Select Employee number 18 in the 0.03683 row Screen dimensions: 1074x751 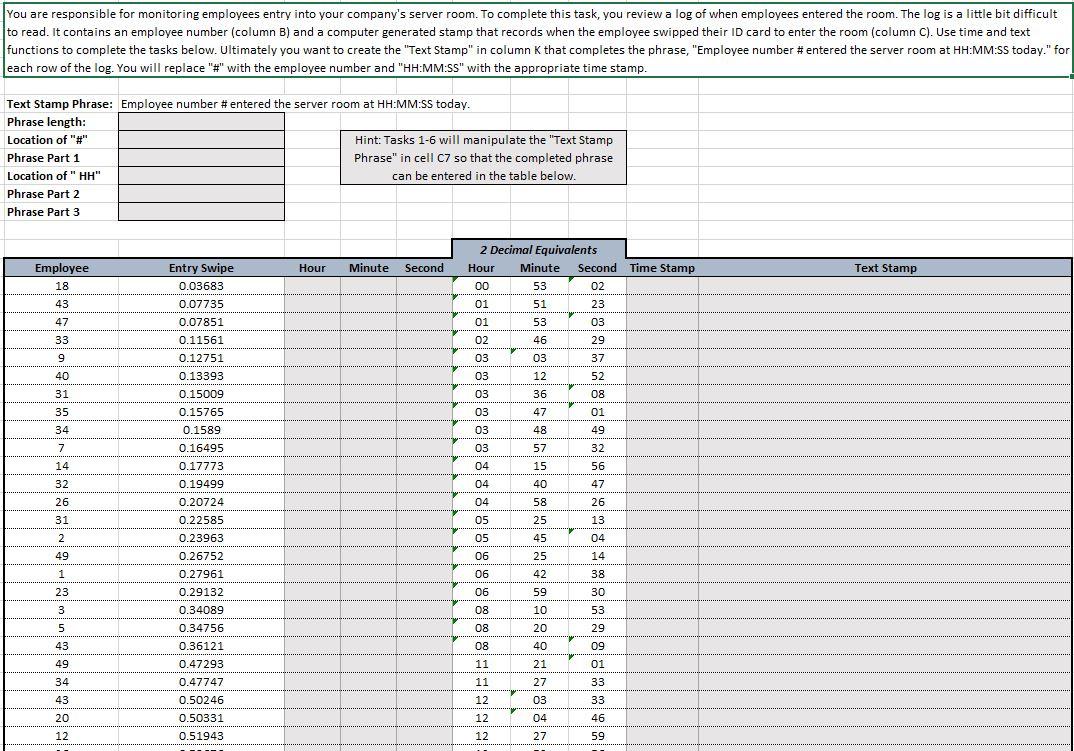62,286
